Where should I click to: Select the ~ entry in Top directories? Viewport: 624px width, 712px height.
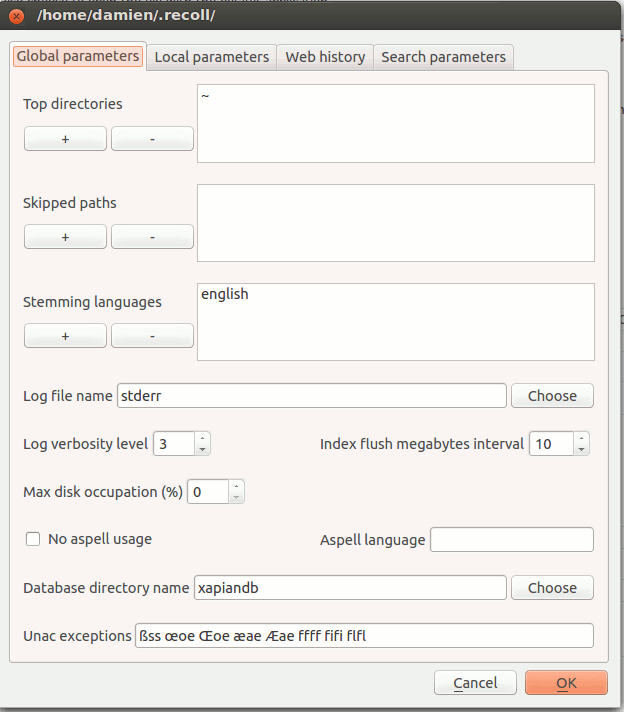point(205,96)
